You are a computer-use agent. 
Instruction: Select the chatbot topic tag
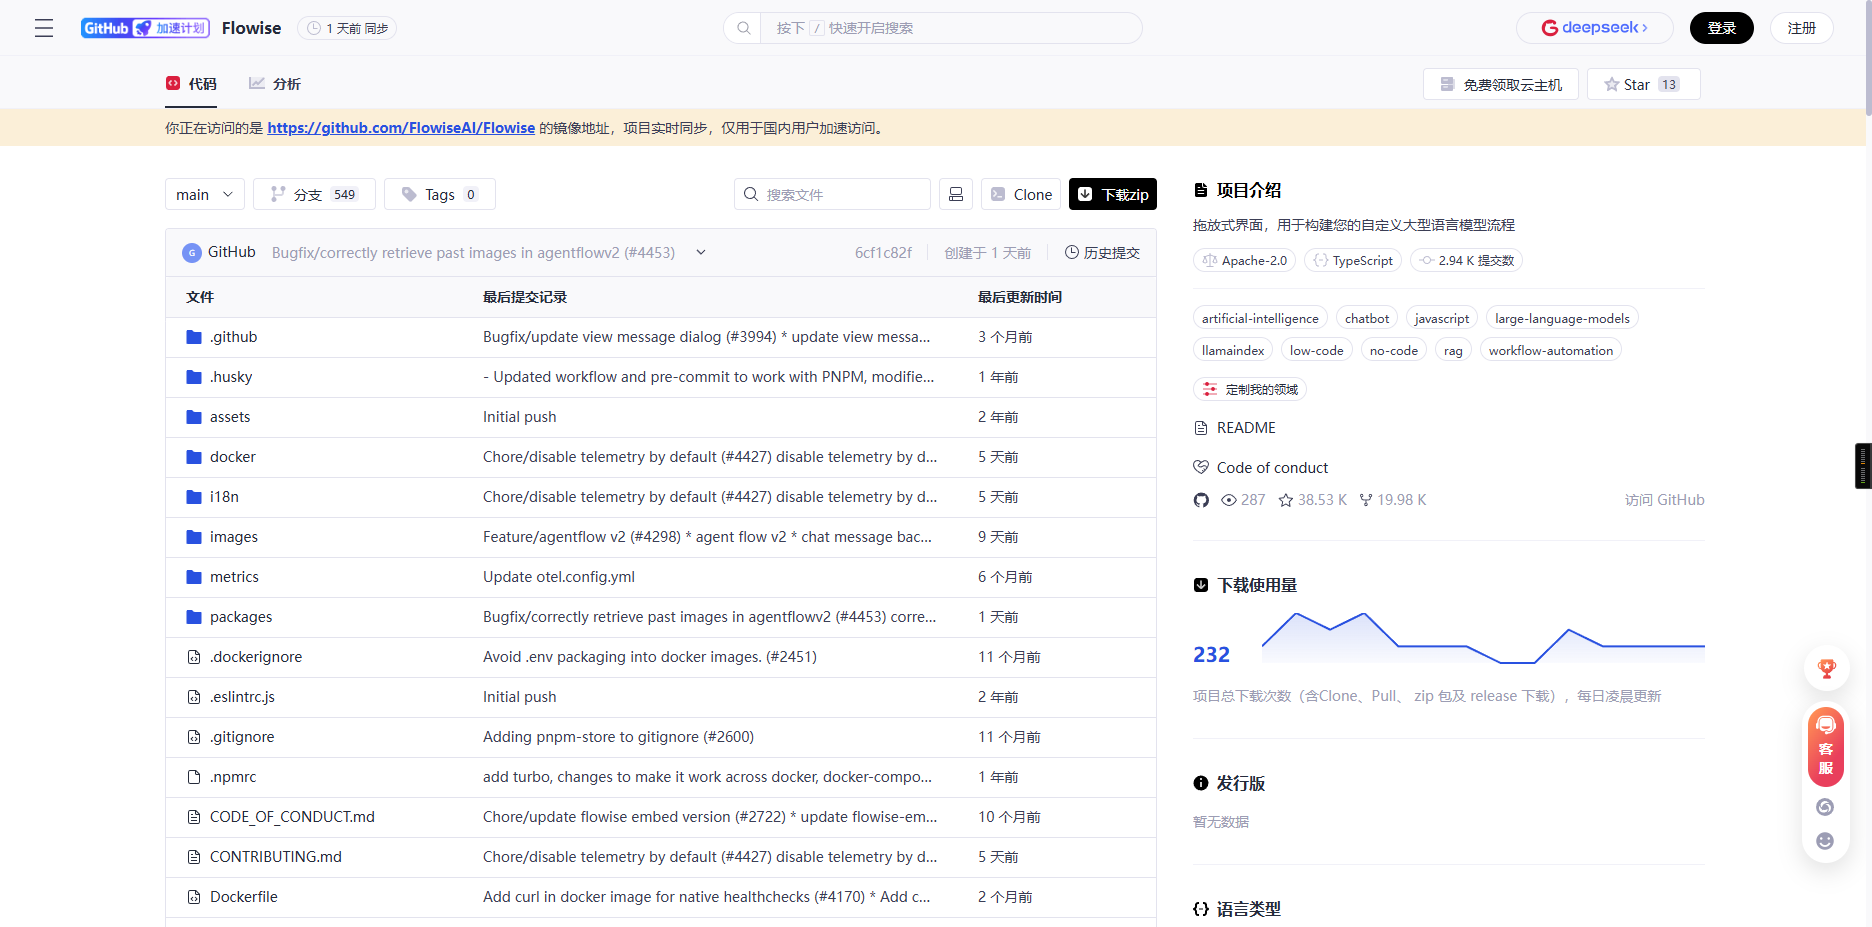[1367, 318]
